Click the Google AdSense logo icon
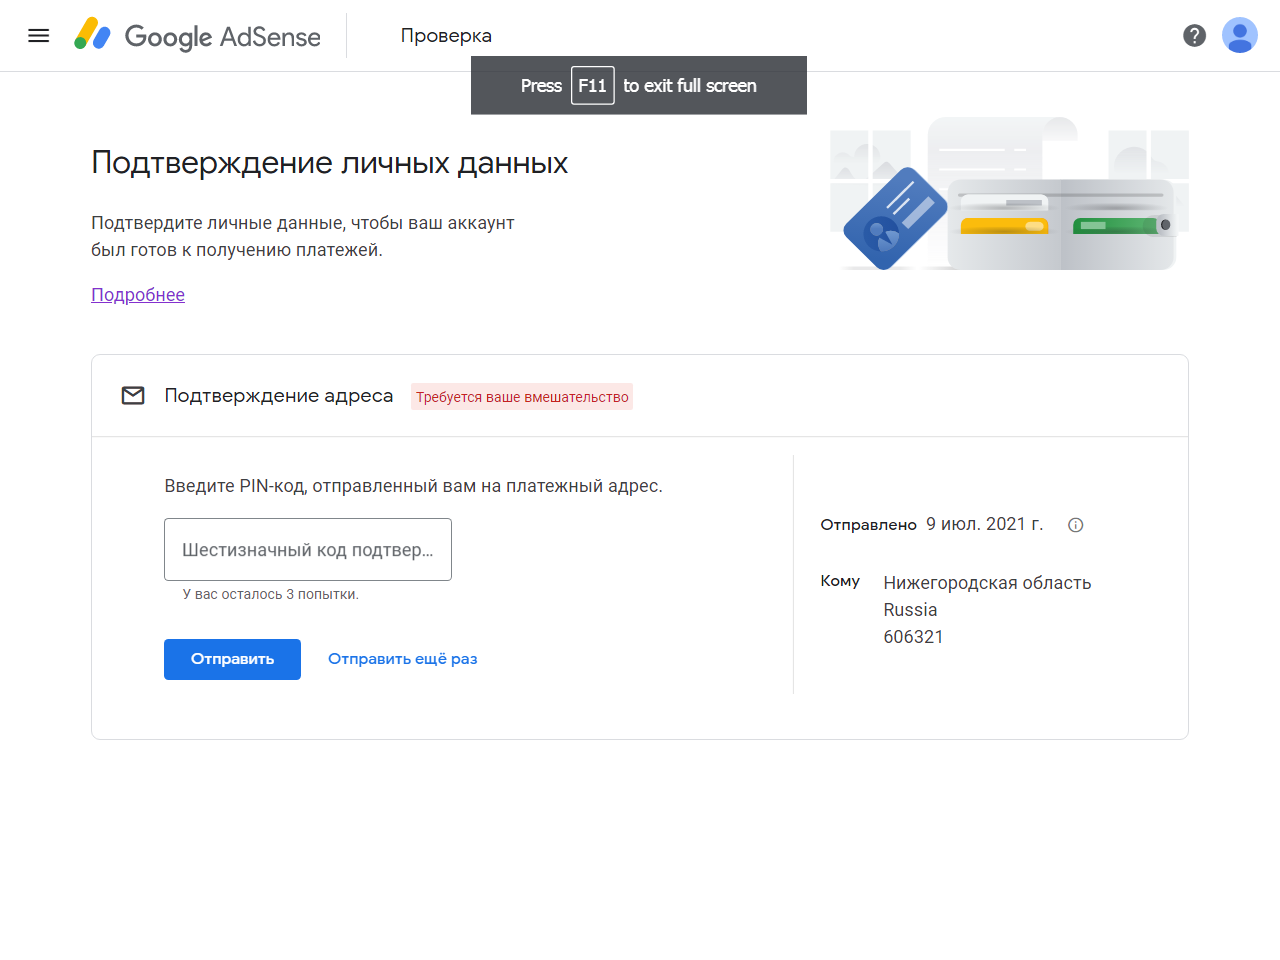This screenshot has height=960, width=1280. [x=92, y=35]
